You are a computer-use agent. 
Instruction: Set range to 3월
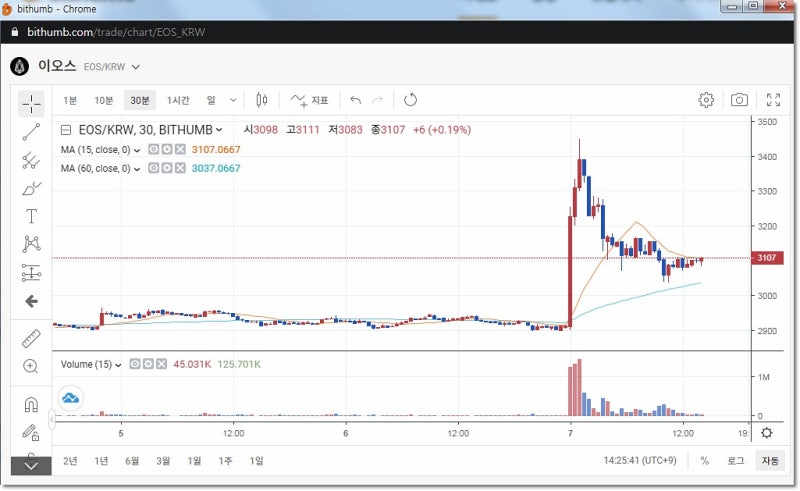pos(163,461)
